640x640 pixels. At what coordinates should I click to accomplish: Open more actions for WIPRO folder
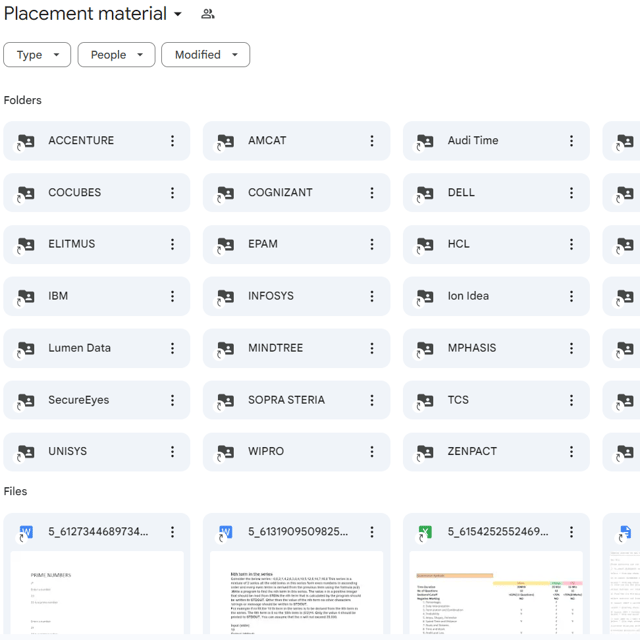pos(372,452)
